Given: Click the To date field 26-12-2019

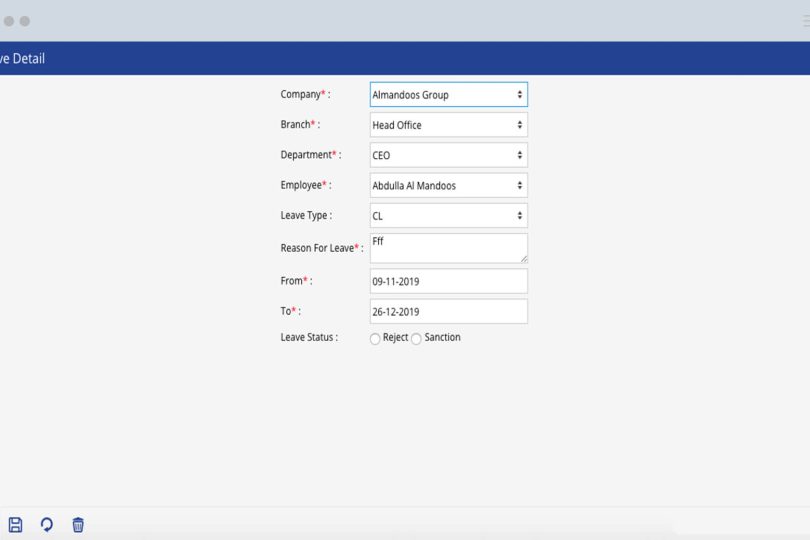Looking at the screenshot, I should tap(448, 312).
